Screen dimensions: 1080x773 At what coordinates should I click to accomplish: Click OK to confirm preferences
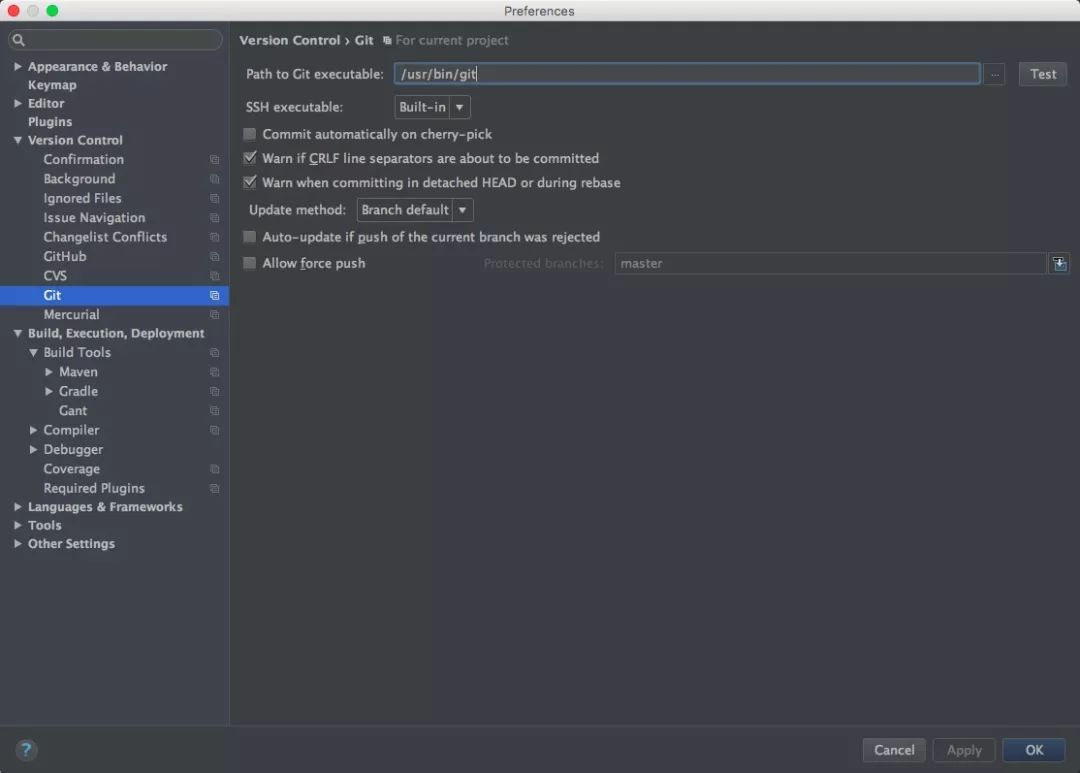[1034, 750]
